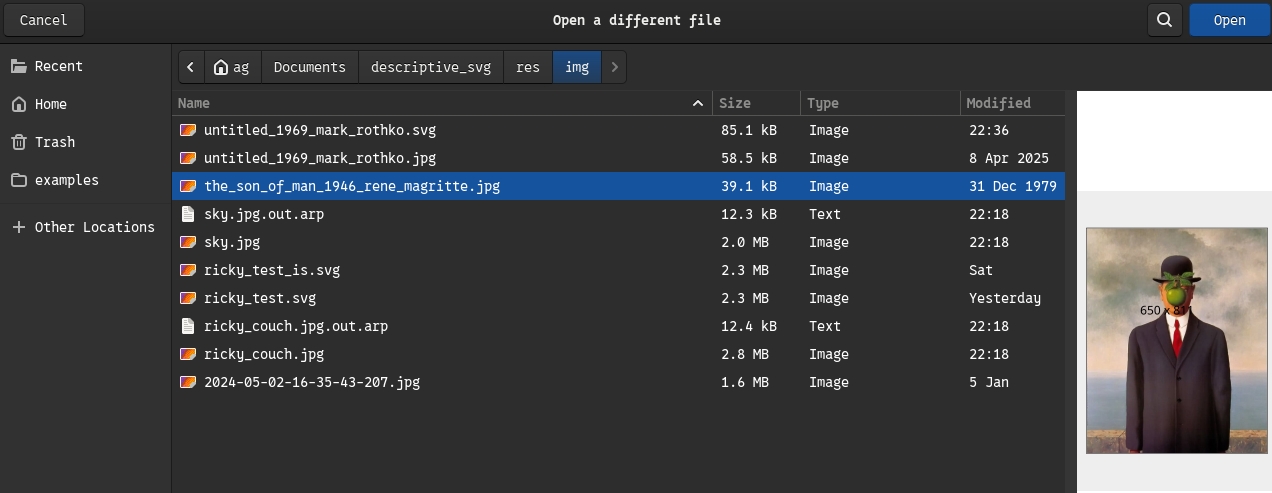
Task: Click image icon of ricky_test_is.svg
Action: [187, 270]
